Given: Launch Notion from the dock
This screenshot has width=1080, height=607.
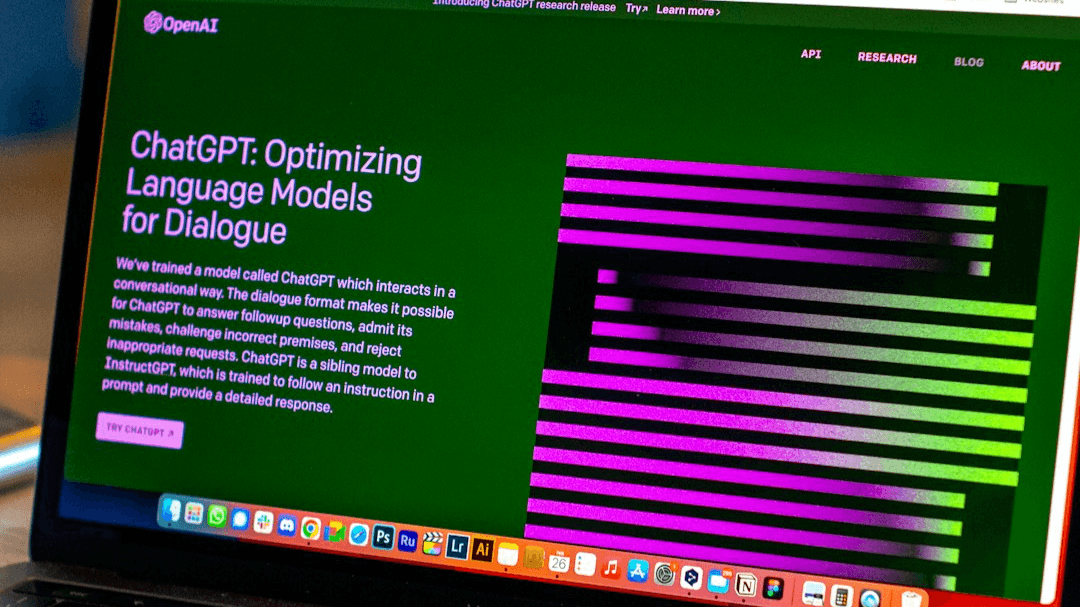Looking at the screenshot, I should pyautogui.click(x=745, y=585).
